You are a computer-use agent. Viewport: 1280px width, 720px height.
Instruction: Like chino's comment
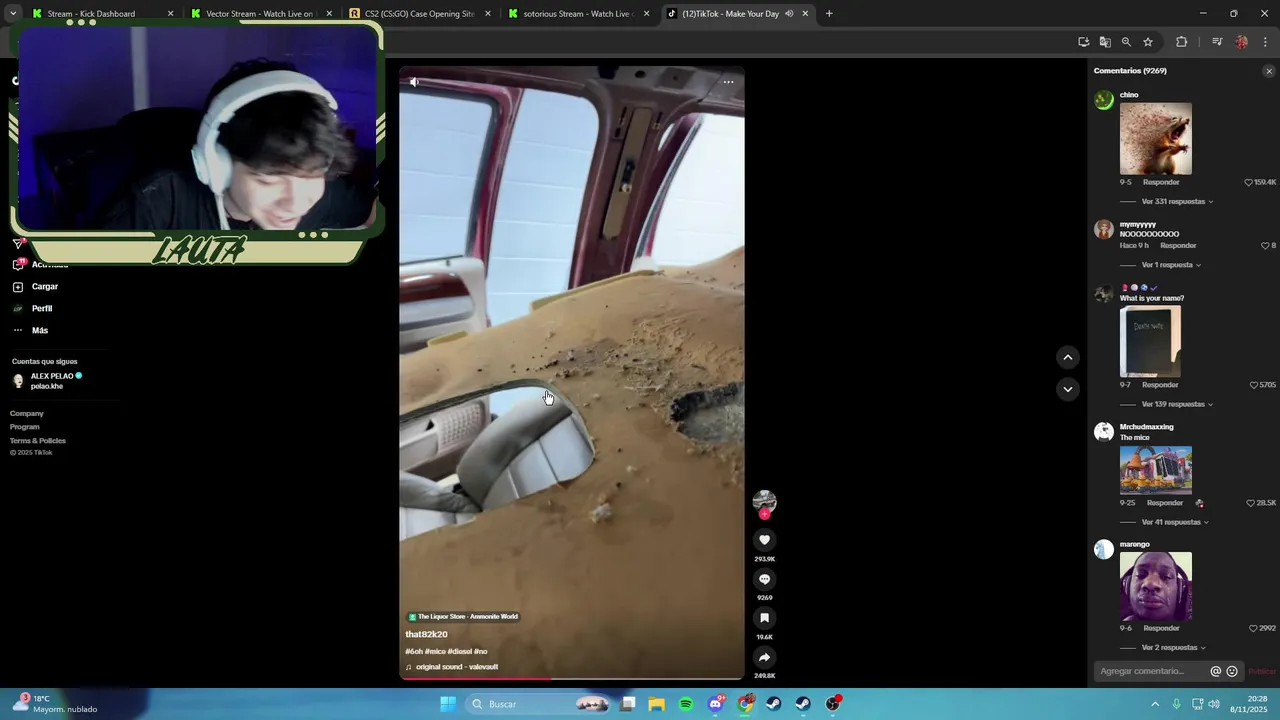point(1249,182)
